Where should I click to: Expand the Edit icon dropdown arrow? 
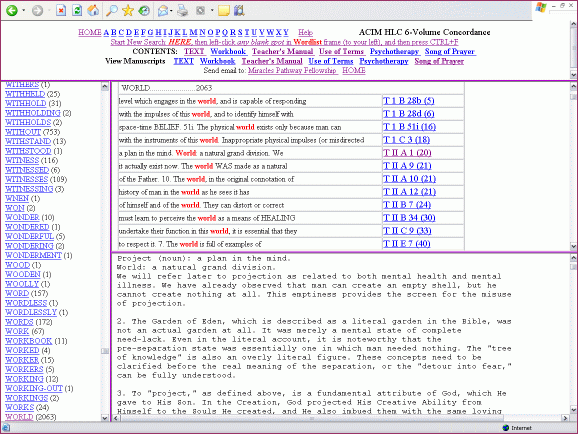[x=212, y=11]
